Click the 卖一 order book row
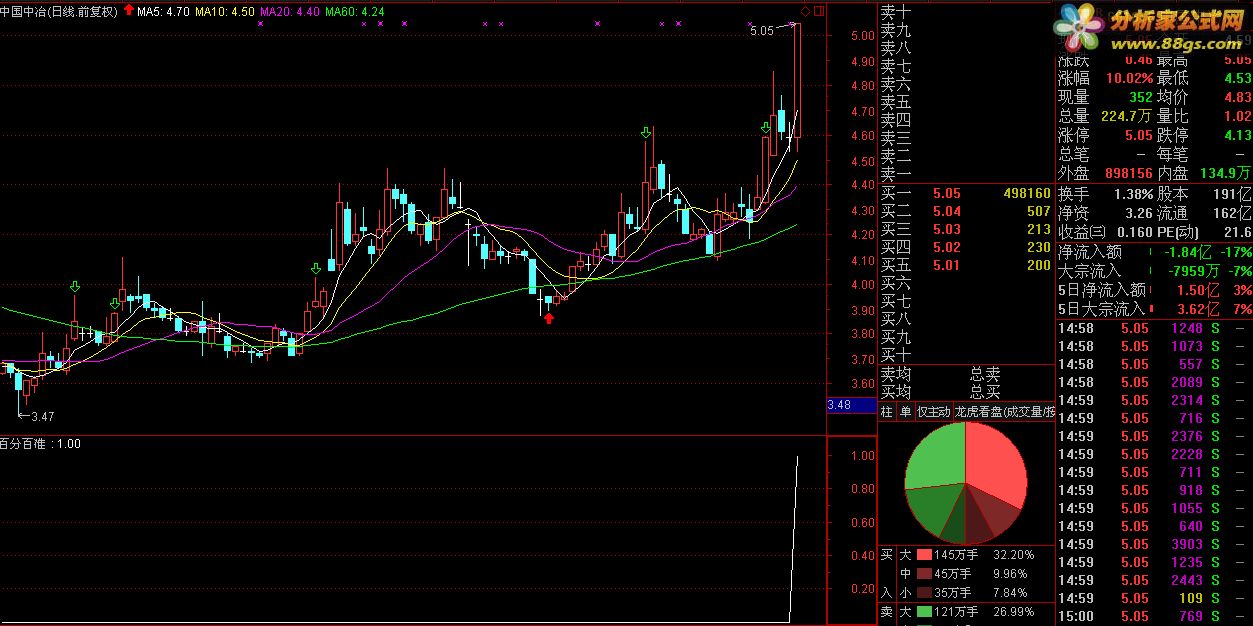Viewport: 1253px width, 626px height. [x=966, y=174]
